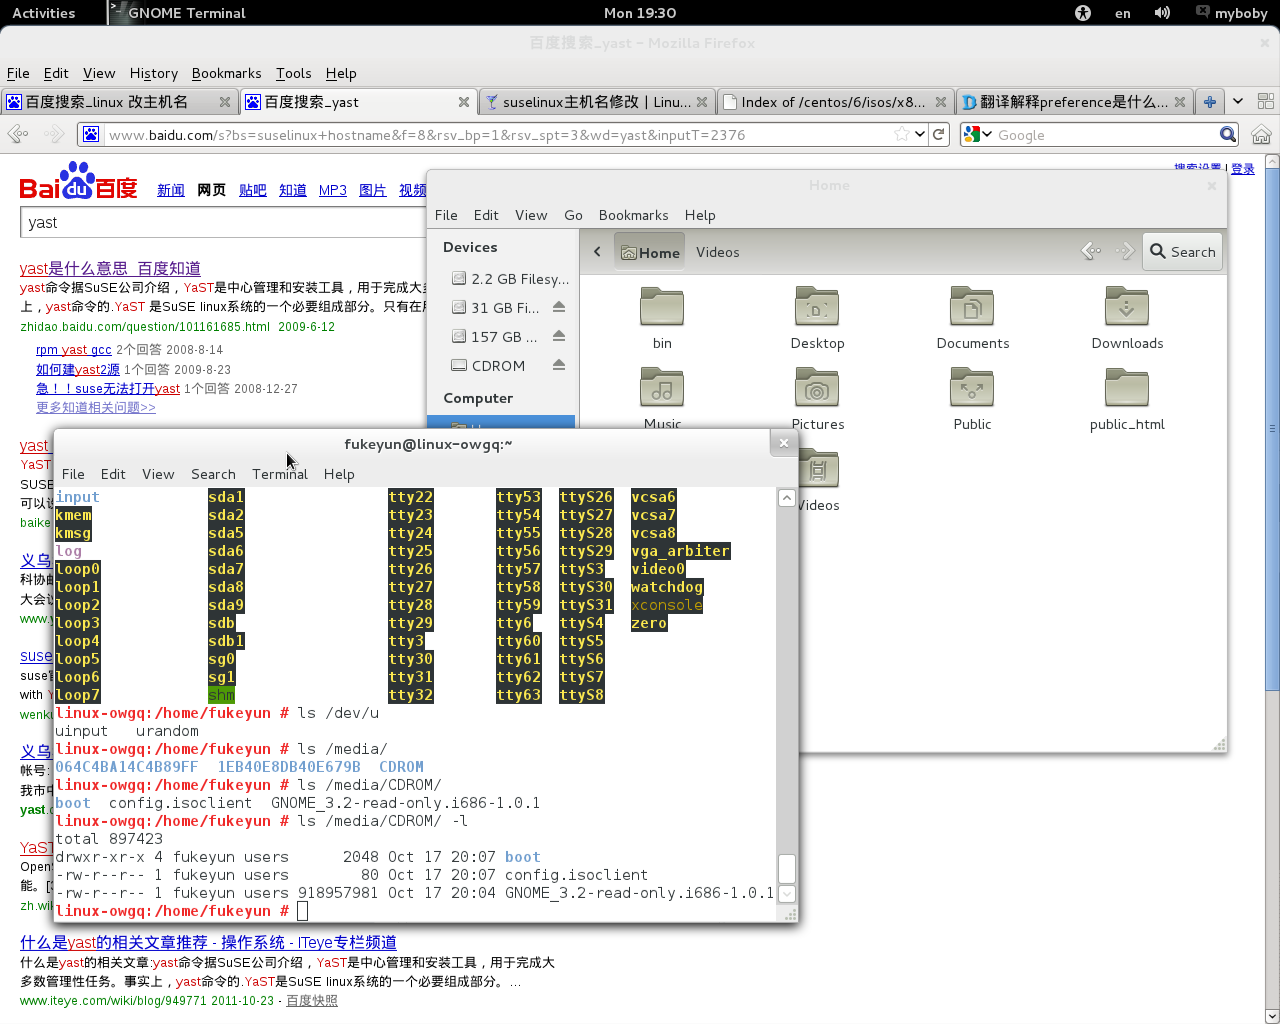Click the Firefox forward arrow
The height and width of the screenshot is (1024, 1280).
tap(54, 134)
